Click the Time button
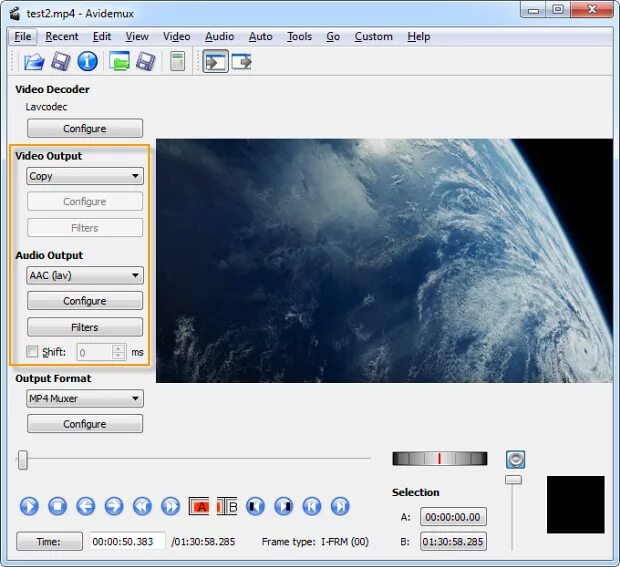The height and width of the screenshot is (567, 620). pos(49,541)
